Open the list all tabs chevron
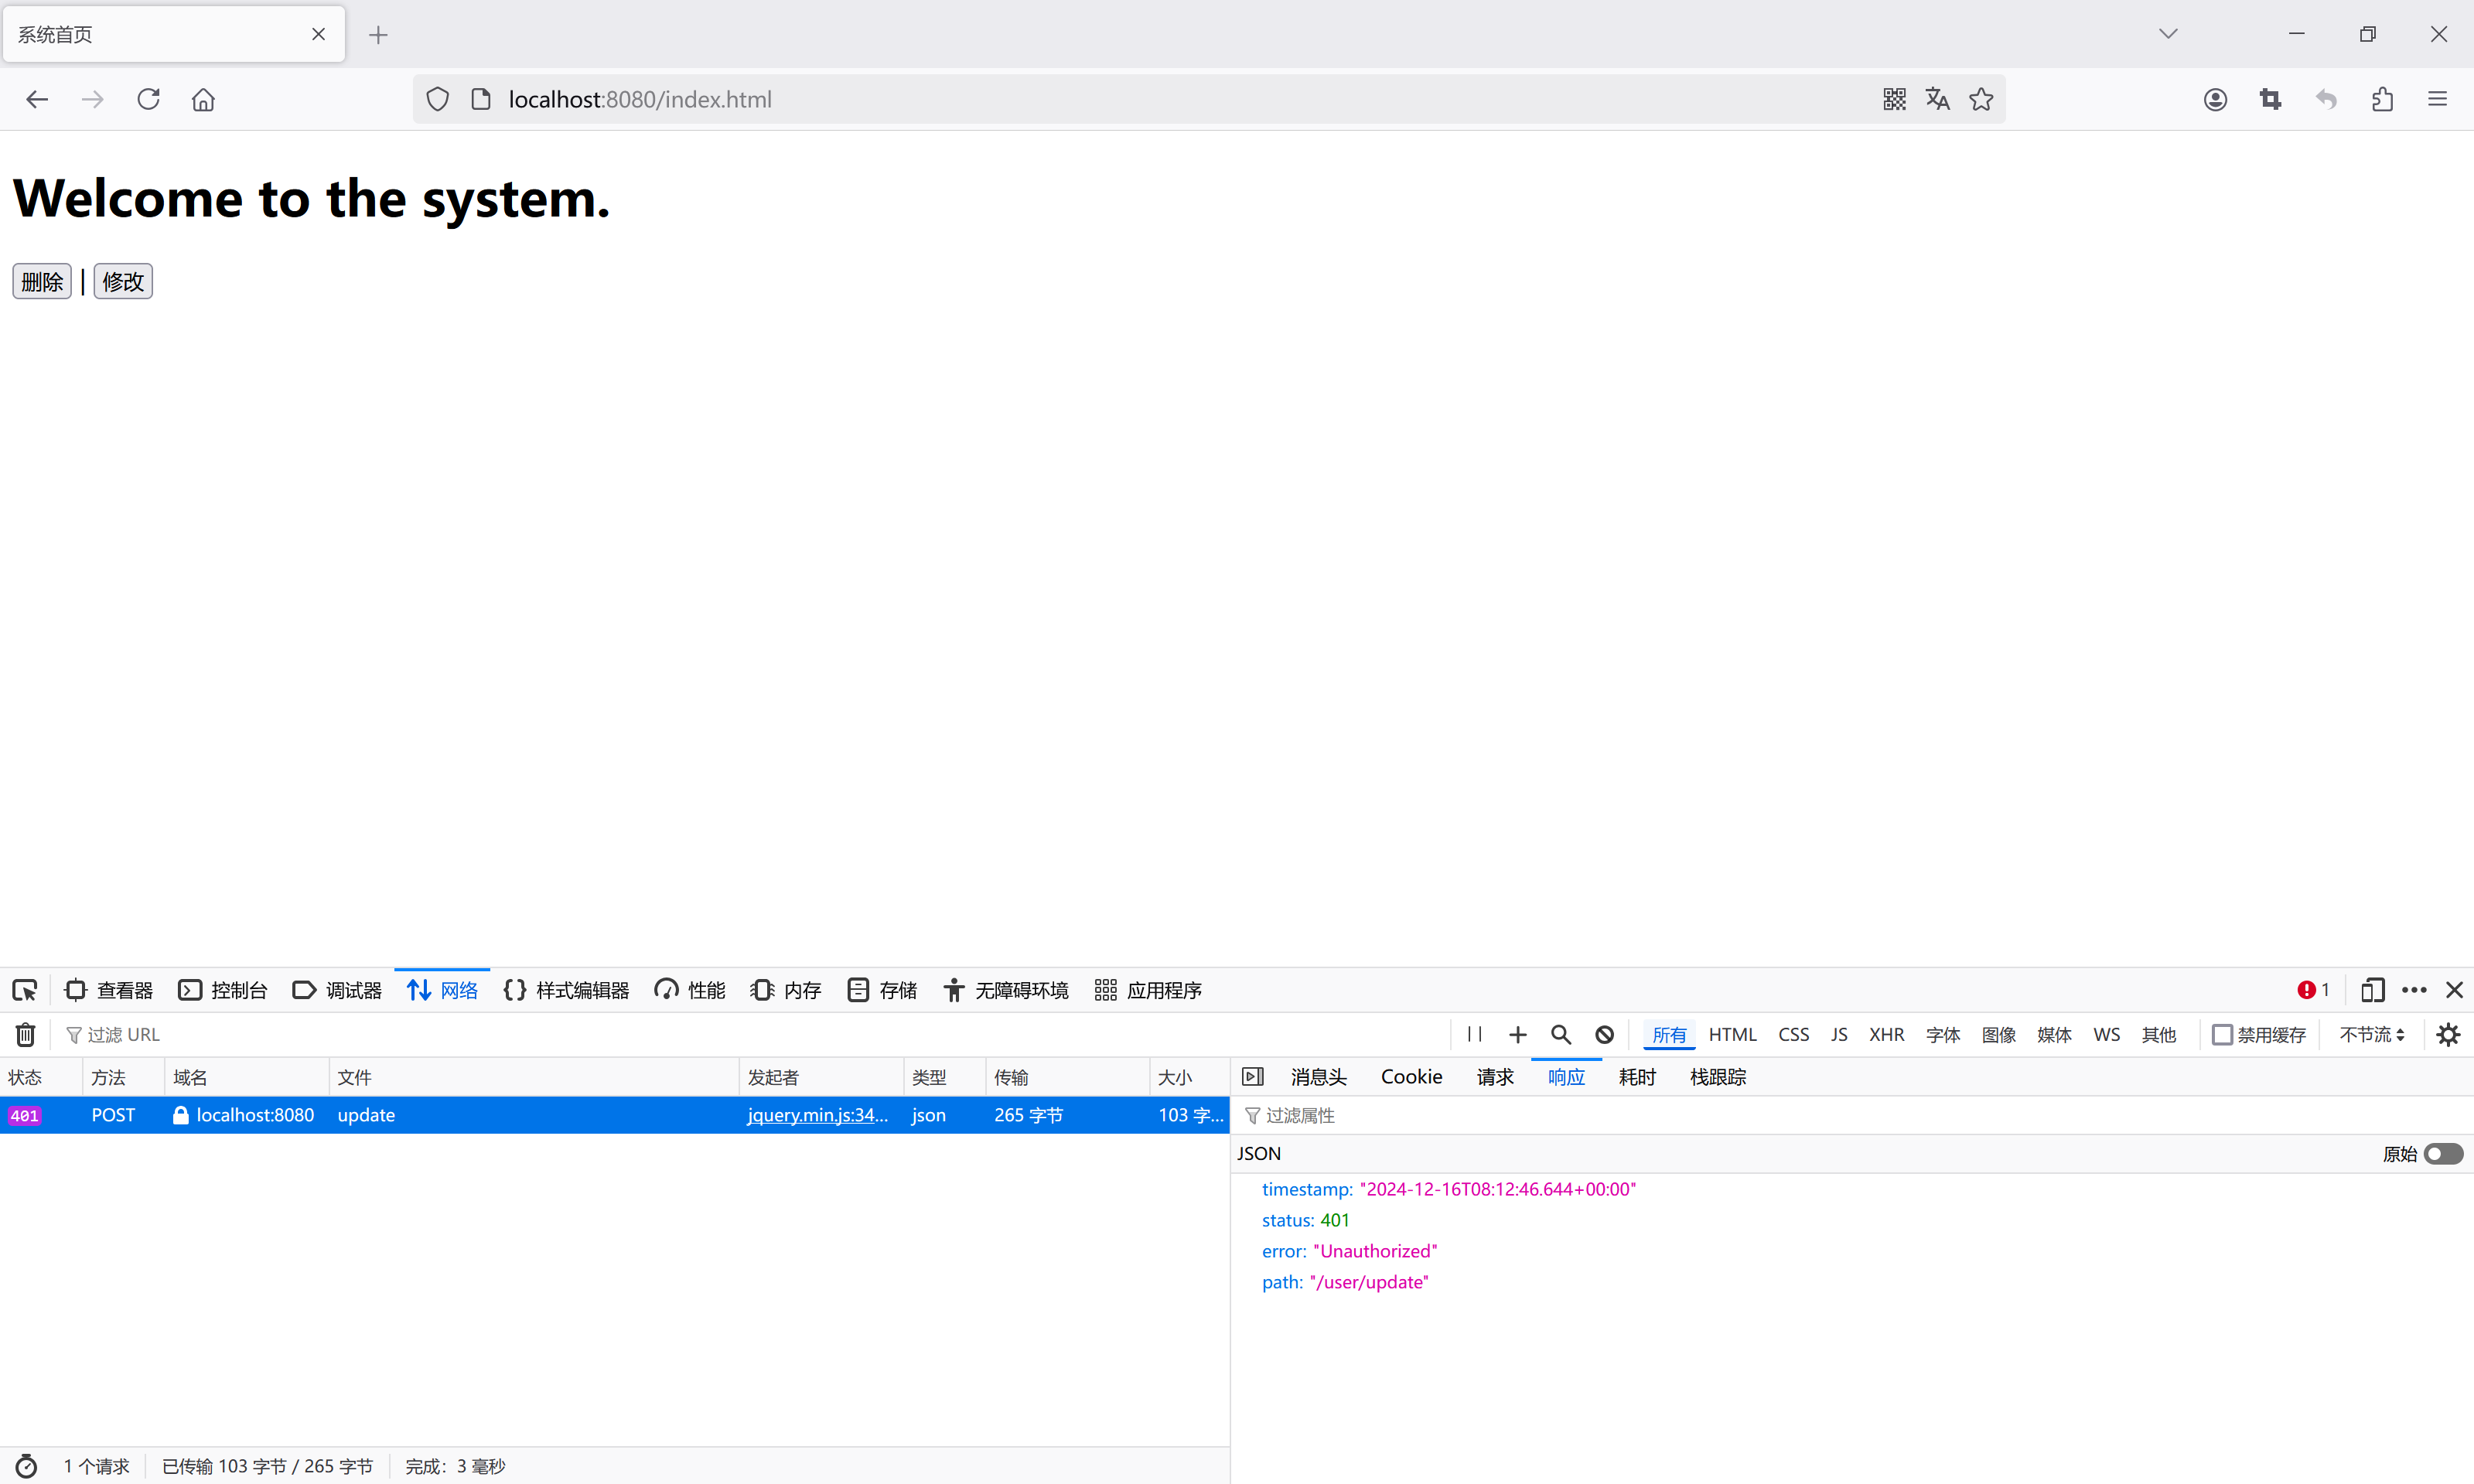 coord(2168,33)
